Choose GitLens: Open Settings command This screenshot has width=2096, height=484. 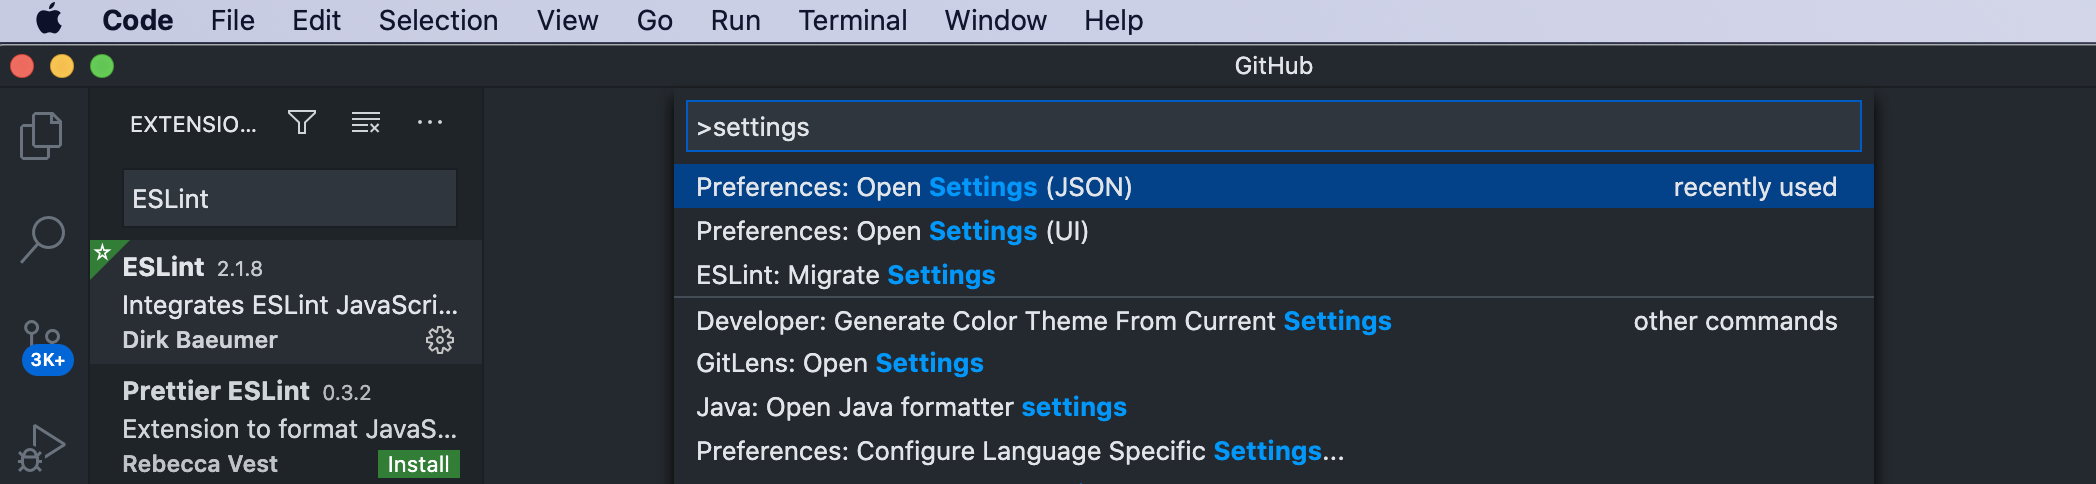pyautogui.click(x=839, y=363)
